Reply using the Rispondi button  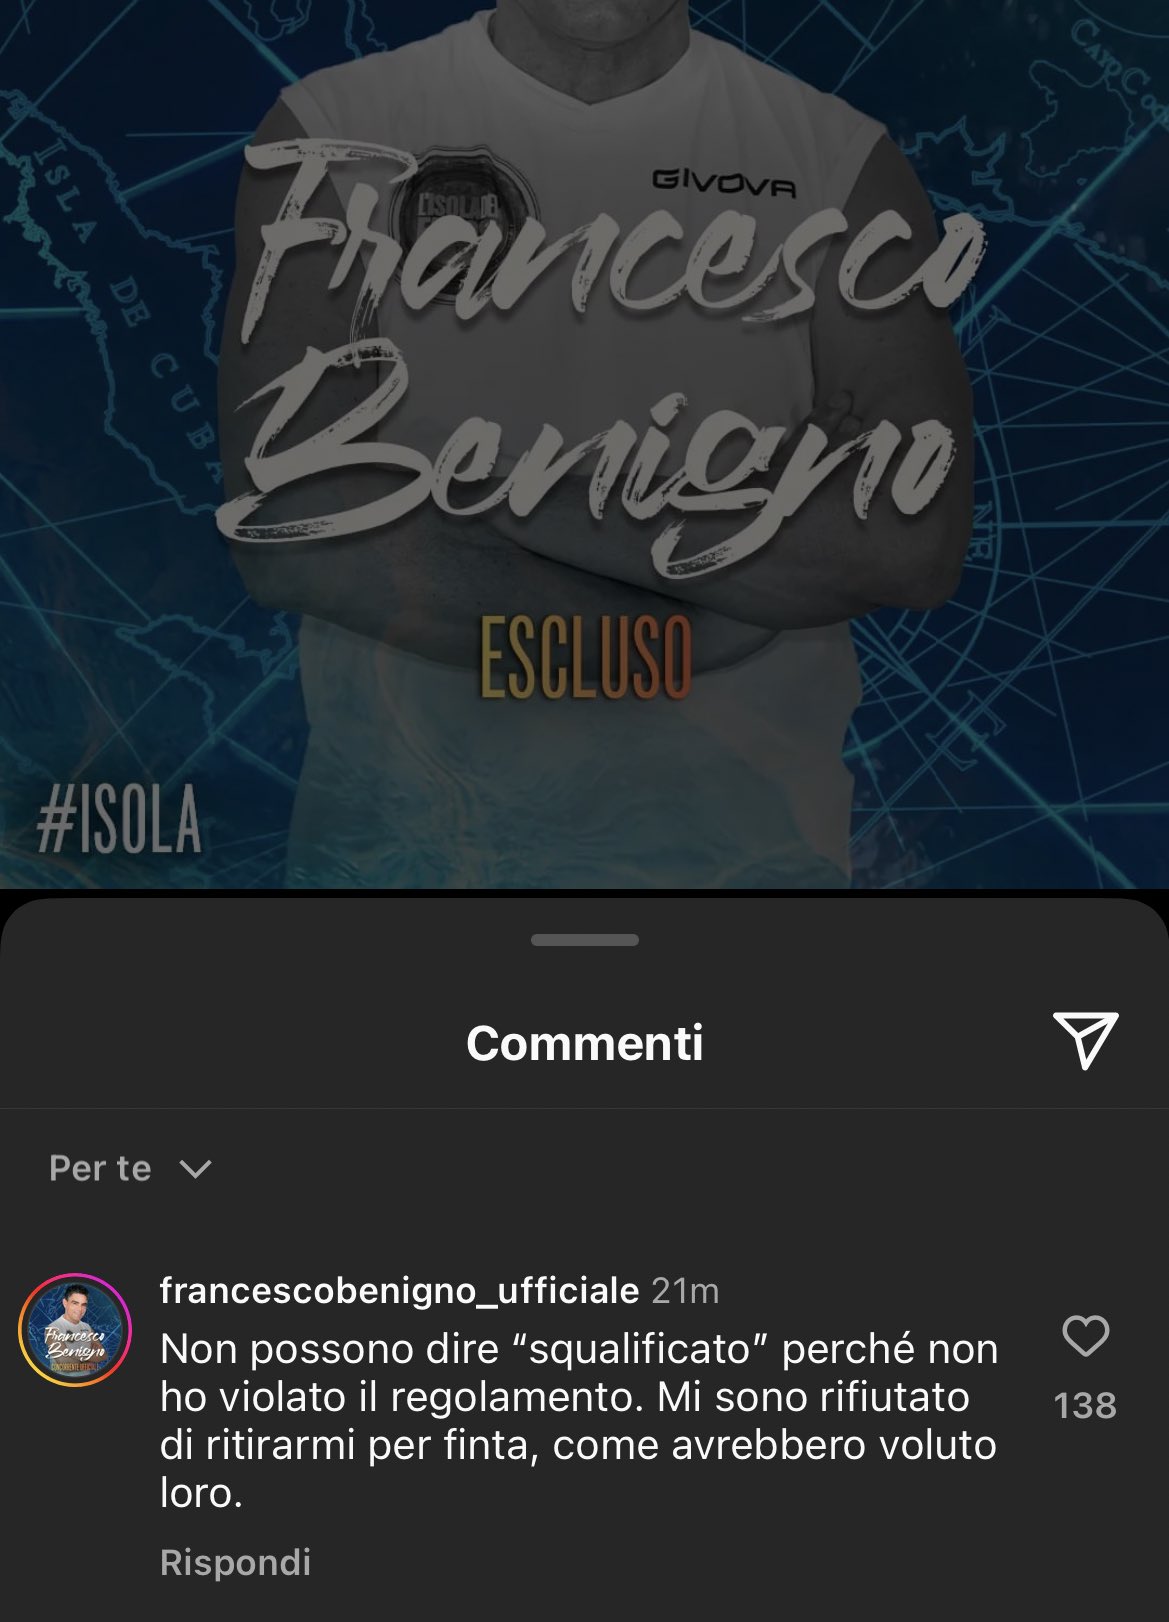coord(235,1562)
